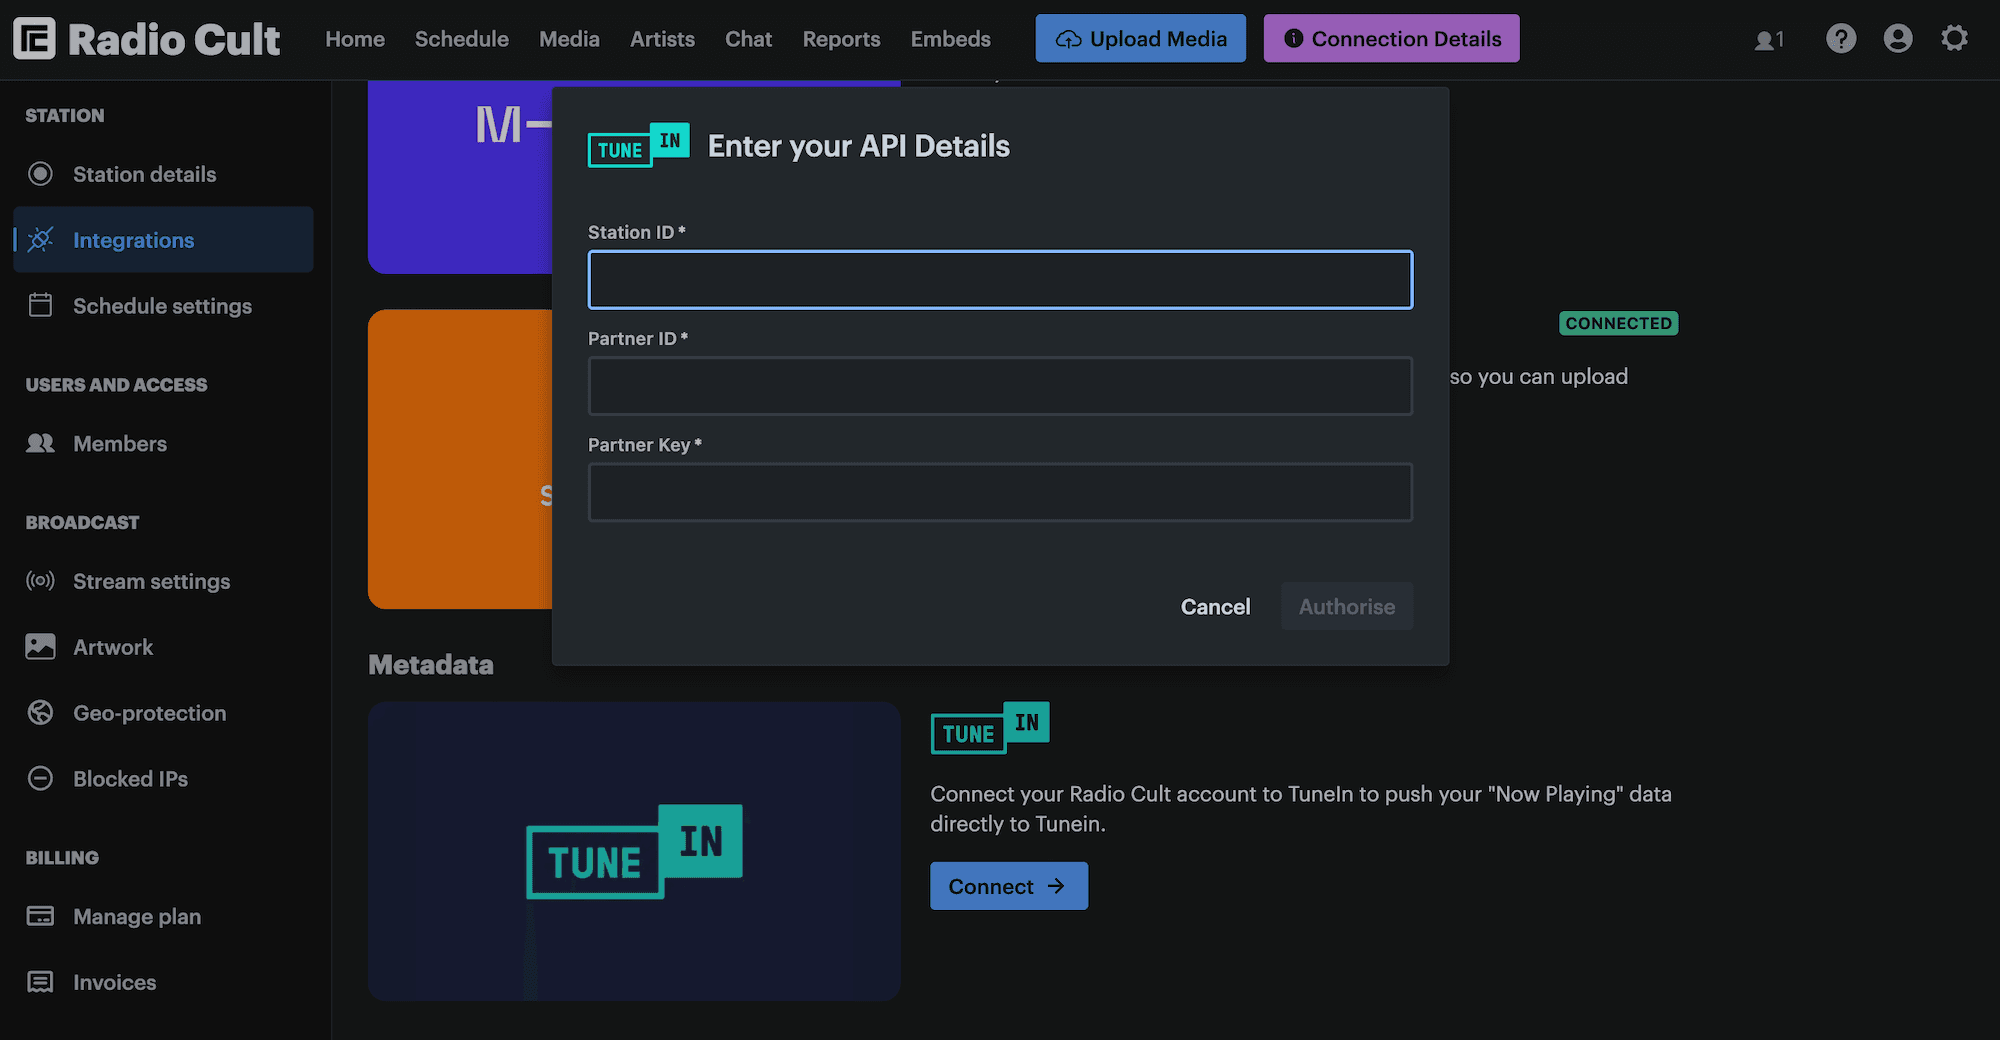
Task: Click the Blocked IPs icon
Action: tap(40, 778)
